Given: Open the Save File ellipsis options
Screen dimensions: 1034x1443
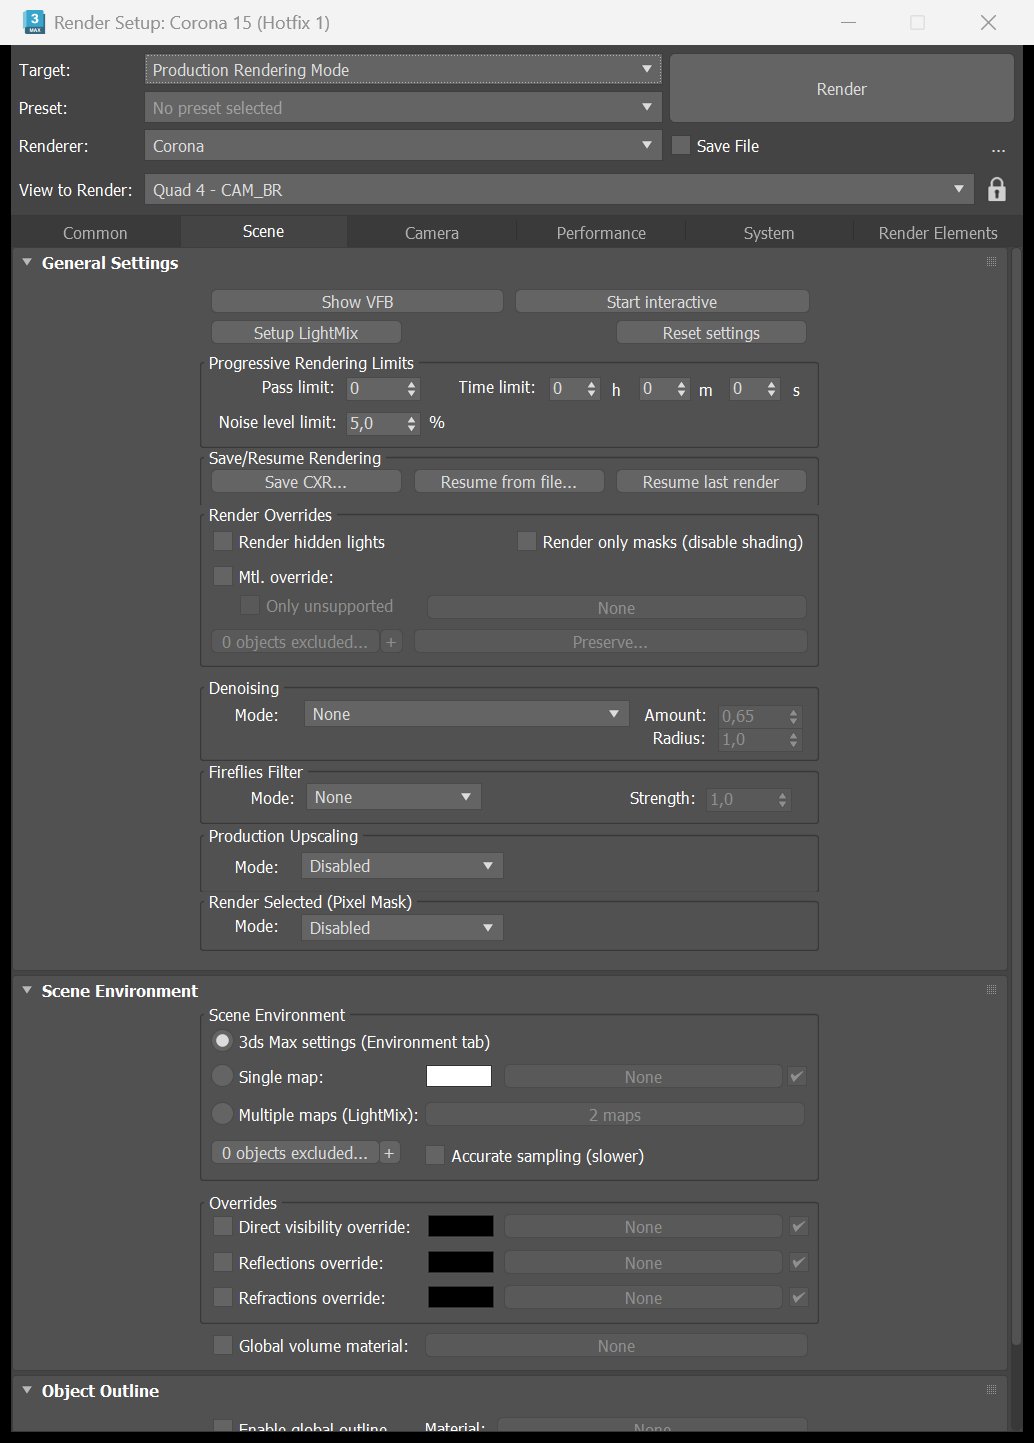Looking at the screenshot, I should (x=997, y=148).
